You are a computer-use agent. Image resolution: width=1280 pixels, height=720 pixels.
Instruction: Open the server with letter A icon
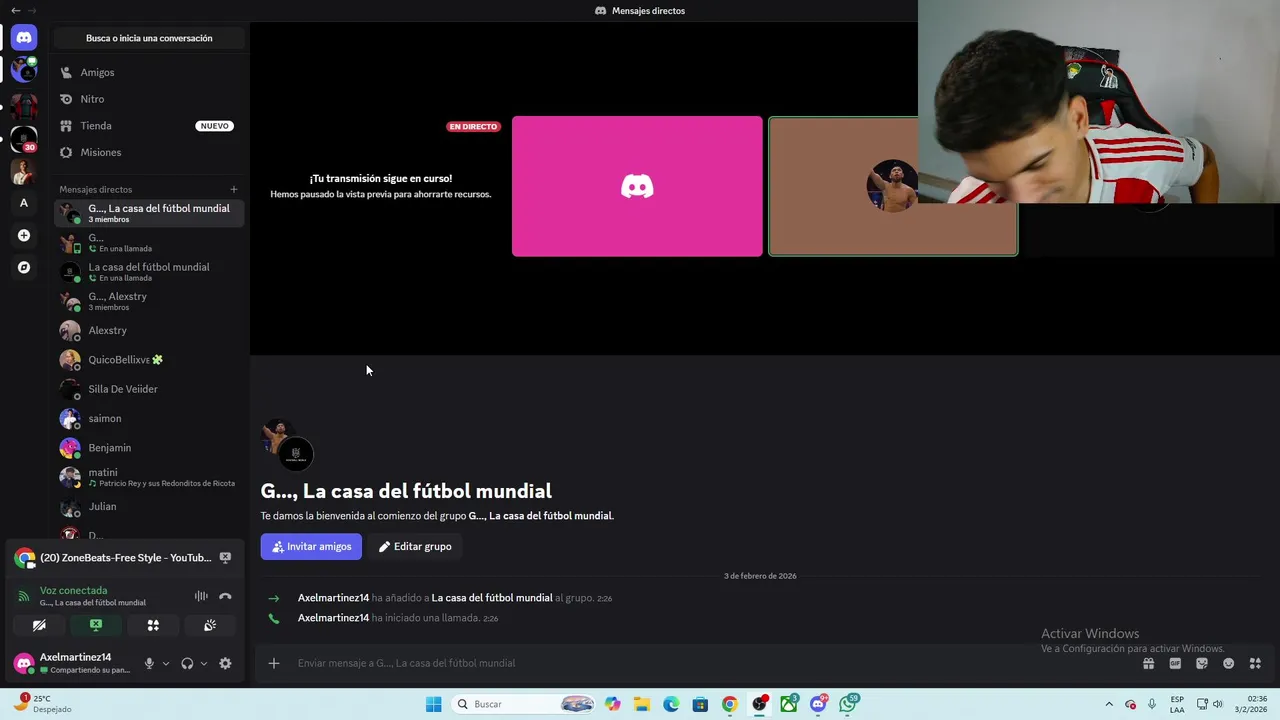(24, 203)
